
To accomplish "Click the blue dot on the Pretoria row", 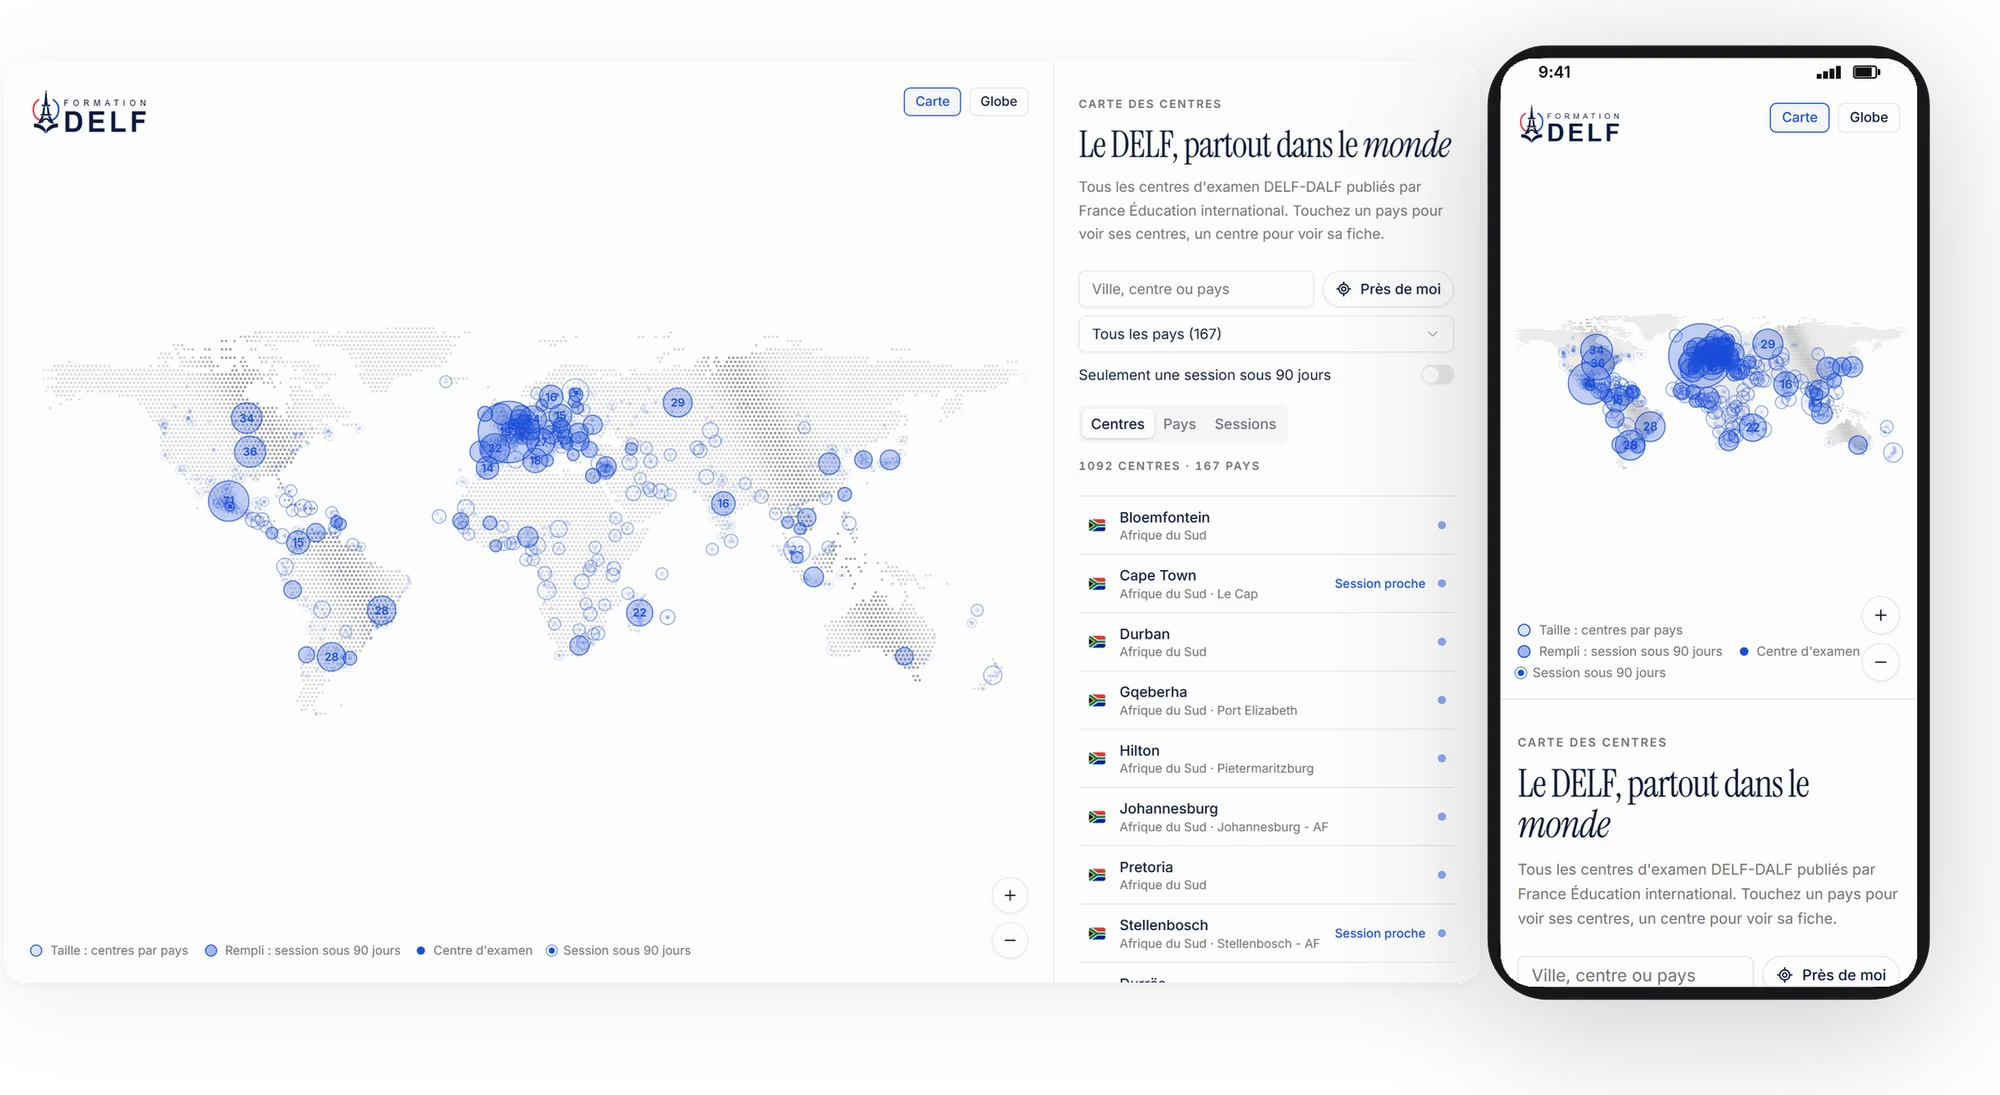I will 1441,875.
